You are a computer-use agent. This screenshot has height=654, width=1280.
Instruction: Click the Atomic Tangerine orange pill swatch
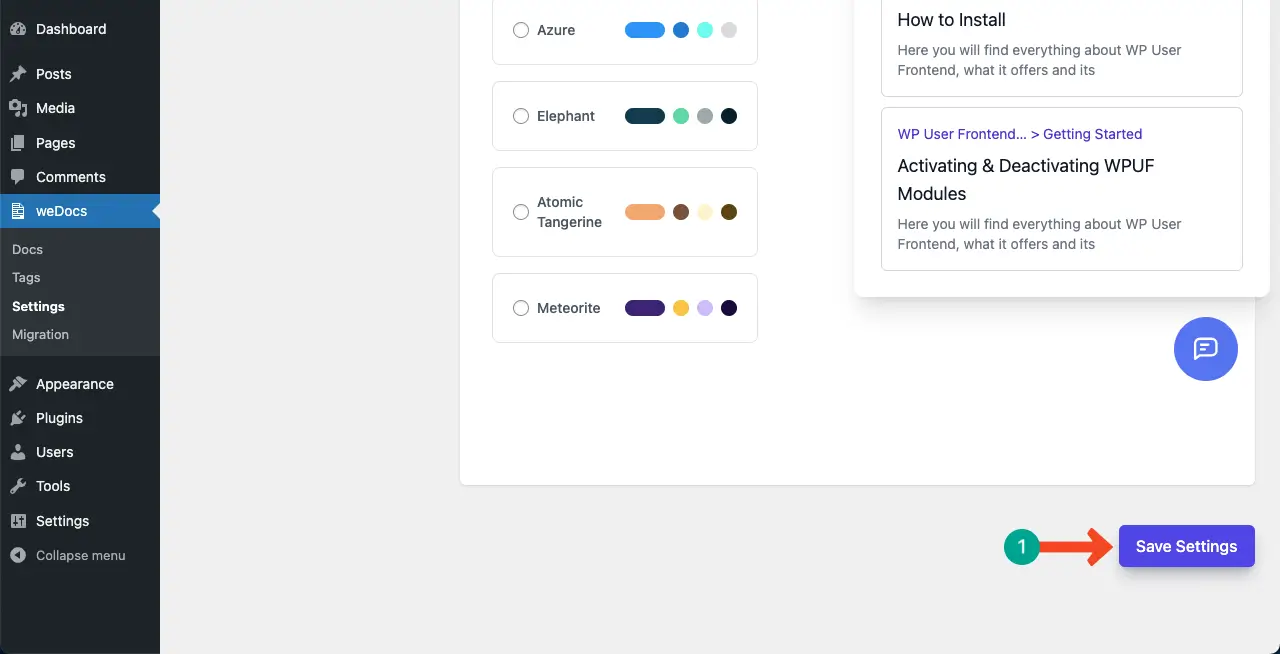pos(644,212)
